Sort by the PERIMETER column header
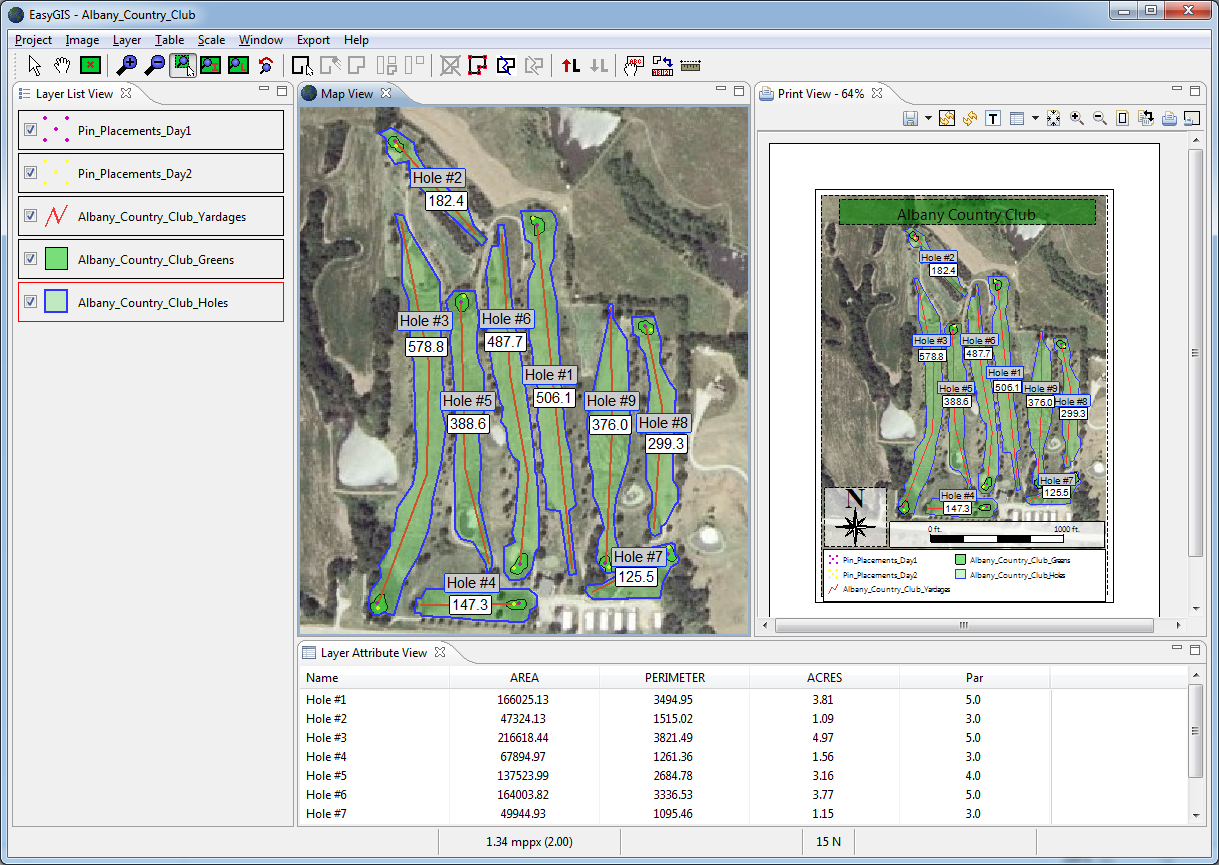The image size is (1219, 865). pyautogui.click(x=674, y=678)
